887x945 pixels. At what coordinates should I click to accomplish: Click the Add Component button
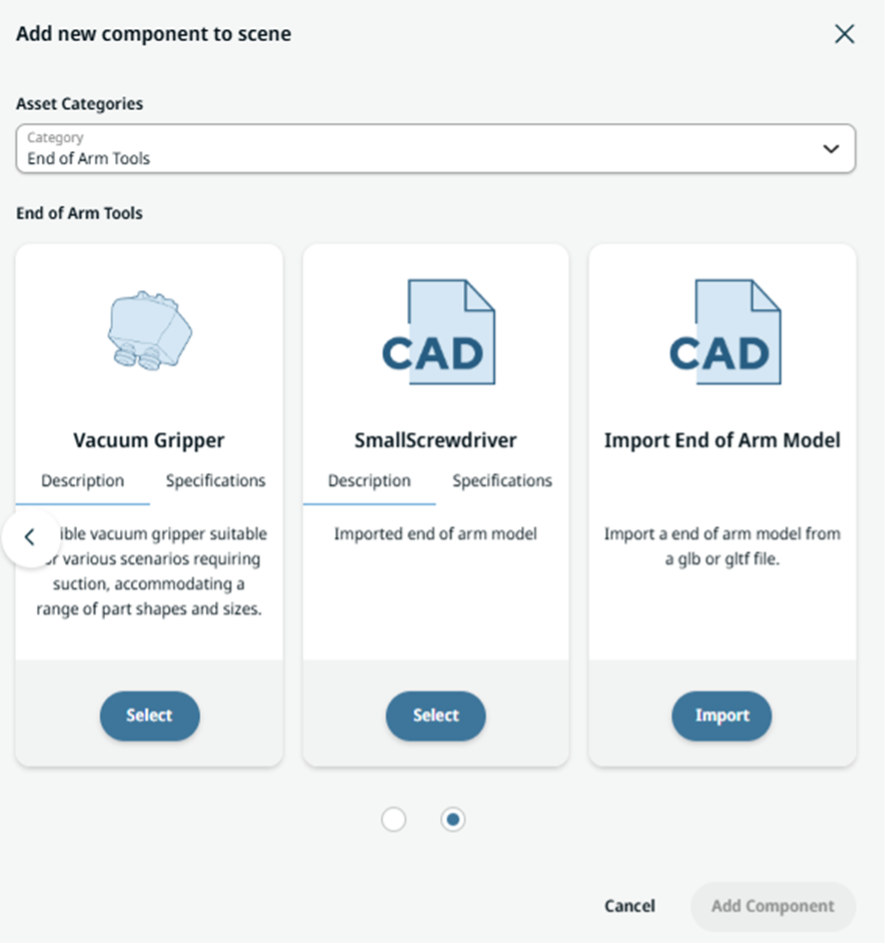point(772,906)
